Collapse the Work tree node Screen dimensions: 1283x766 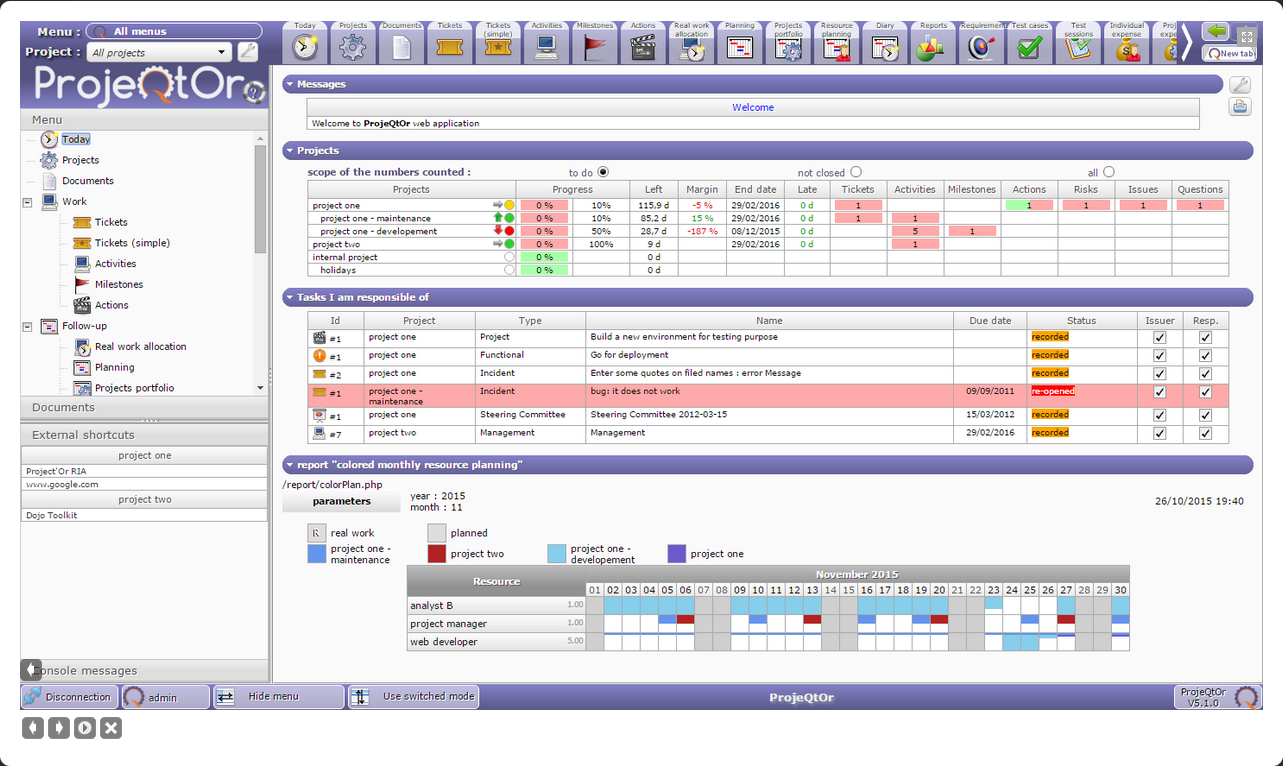pos(27,202)
